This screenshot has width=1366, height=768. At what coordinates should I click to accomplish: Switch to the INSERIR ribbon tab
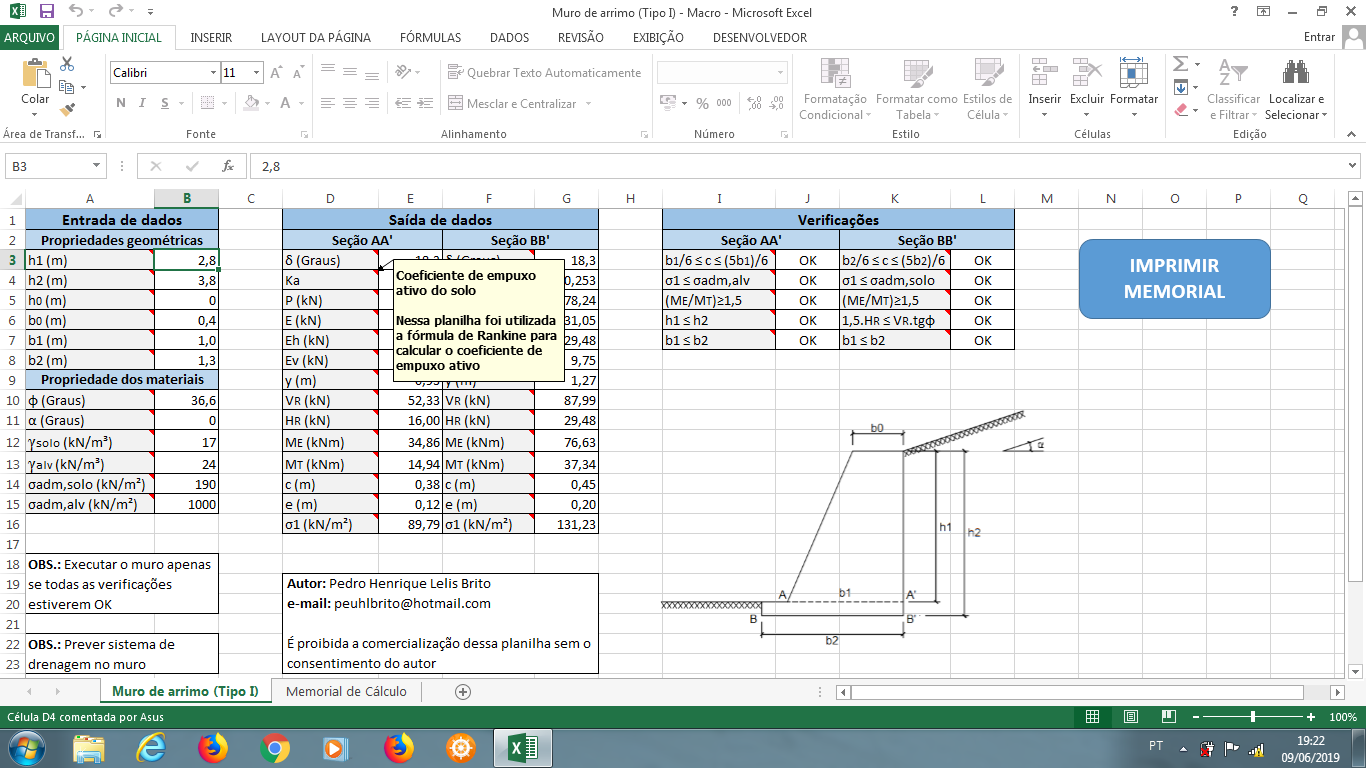[x=211, y=38]
